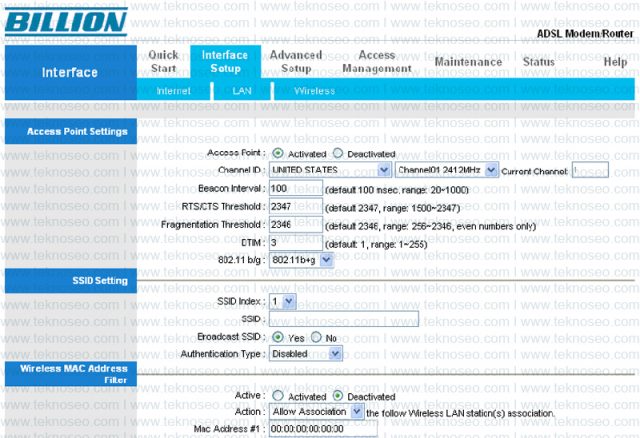Click the Authentication Type label

(x=223, y=354)
